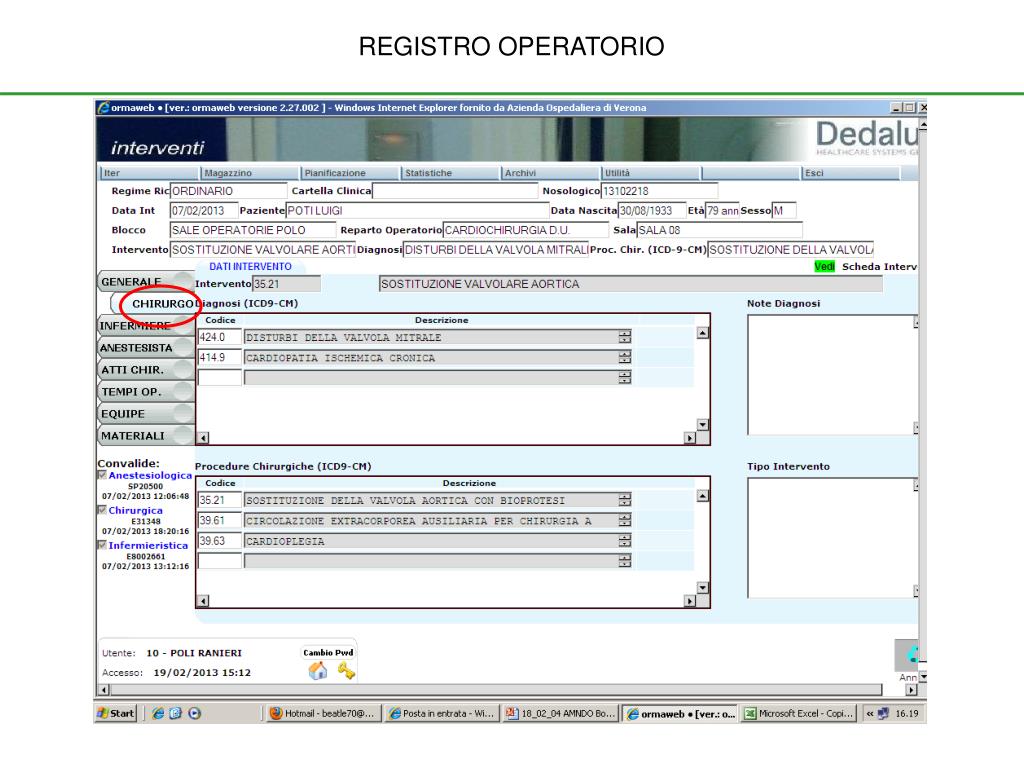Screen dimensions: 1024x768
Task: Click the media player quick launch icon
Action: click(x=194, y=713)
